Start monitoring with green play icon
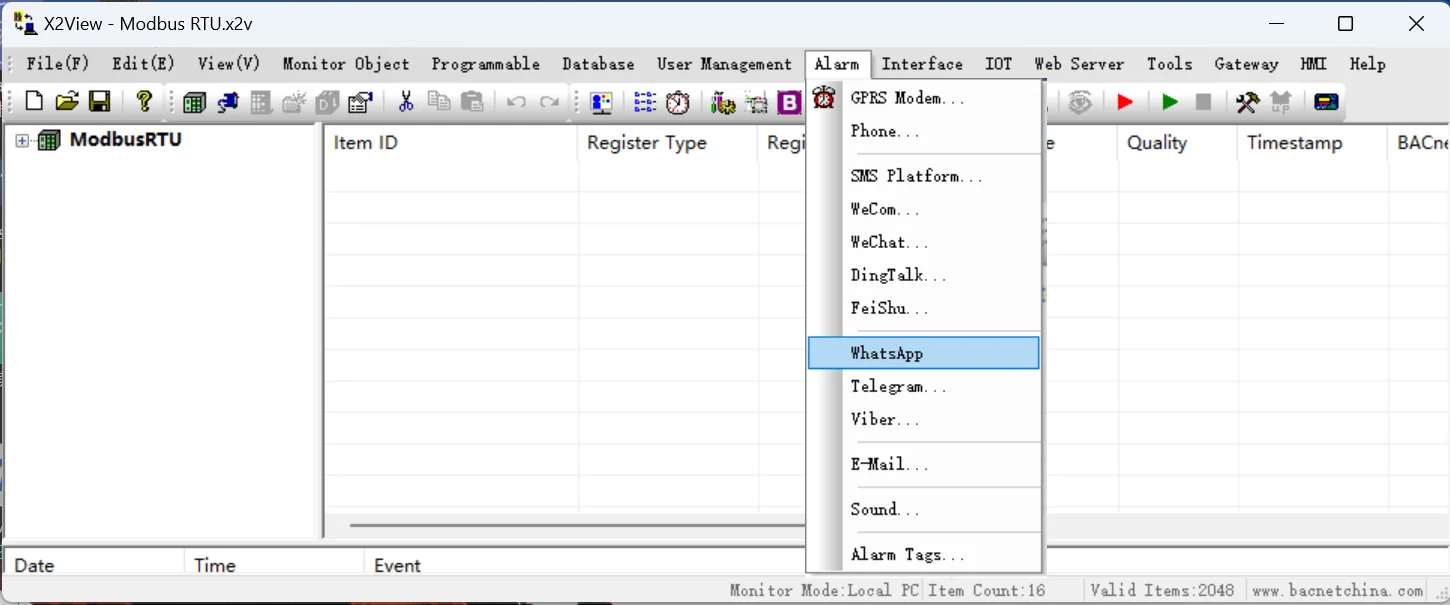 [1170, 102]
